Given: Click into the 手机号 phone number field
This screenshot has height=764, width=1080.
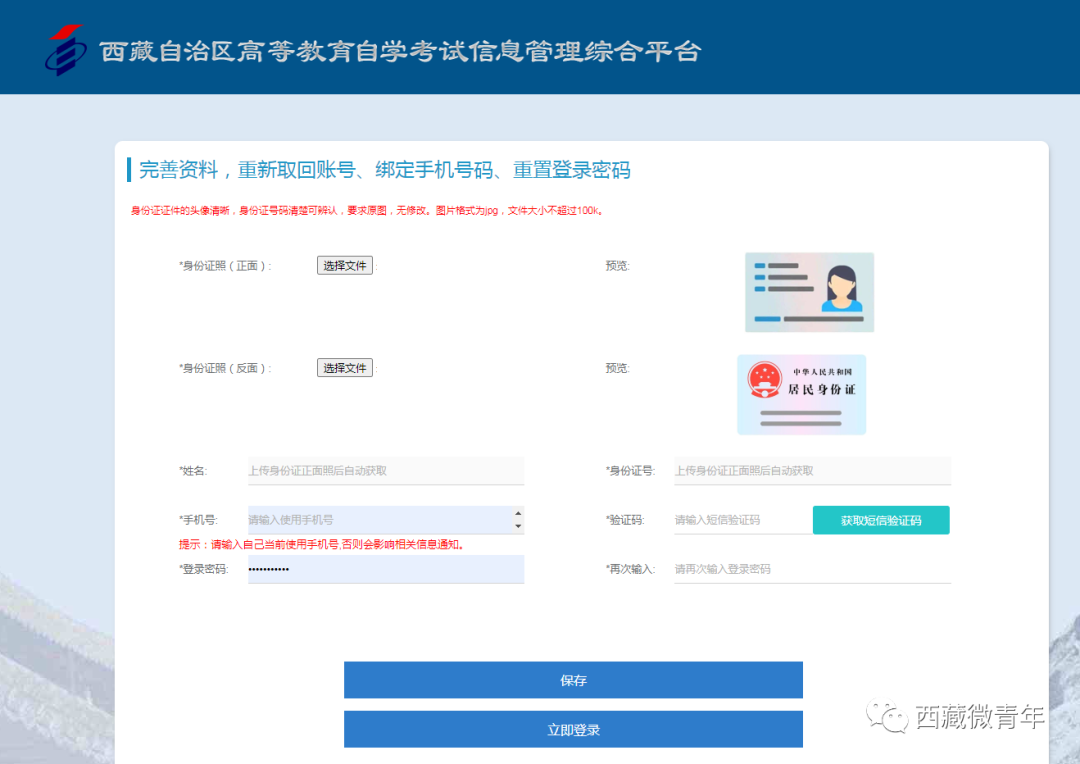Looking at the screenshot, I should (x=378, y=520).
